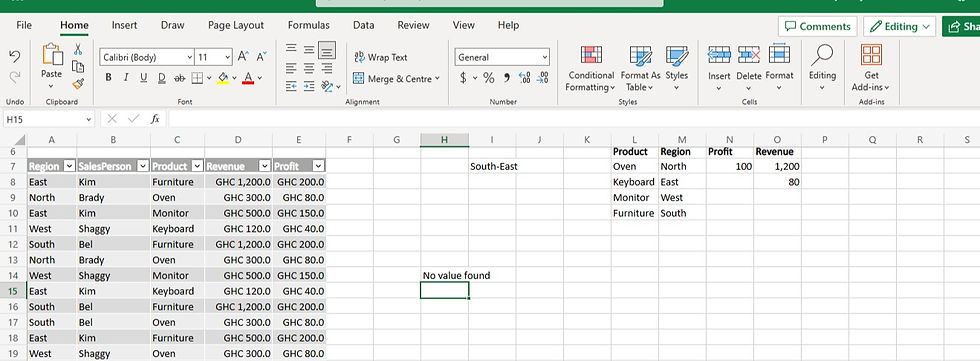Toggle Italic formatting
Viewport: 980px width, 361px height.
coord(126,78)
